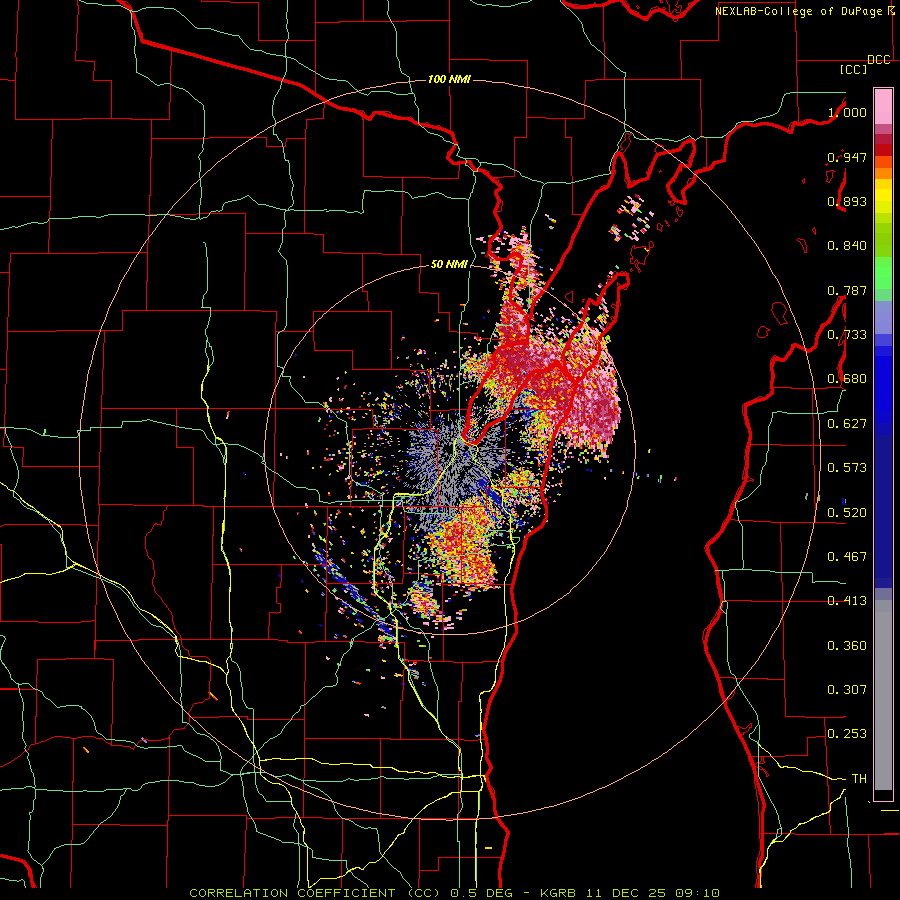Pick the gray color bar segment
900x900 pixels.
pyautogui.click(x=883, y=695)
